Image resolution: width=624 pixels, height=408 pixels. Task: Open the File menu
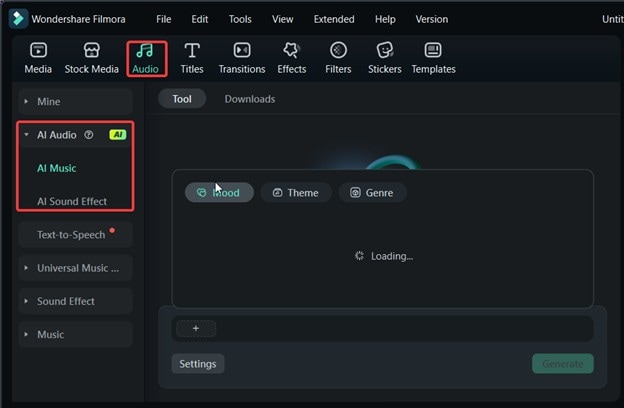click(164, 19)
